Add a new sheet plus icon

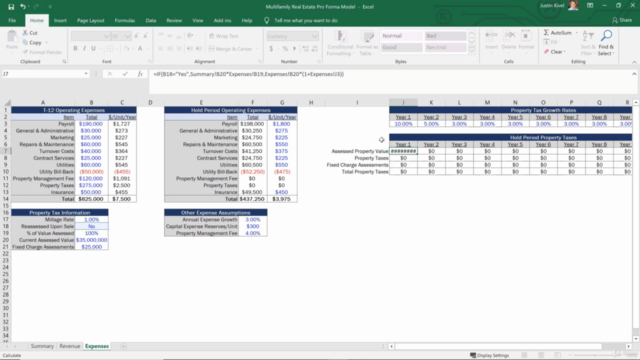[123, 346]
